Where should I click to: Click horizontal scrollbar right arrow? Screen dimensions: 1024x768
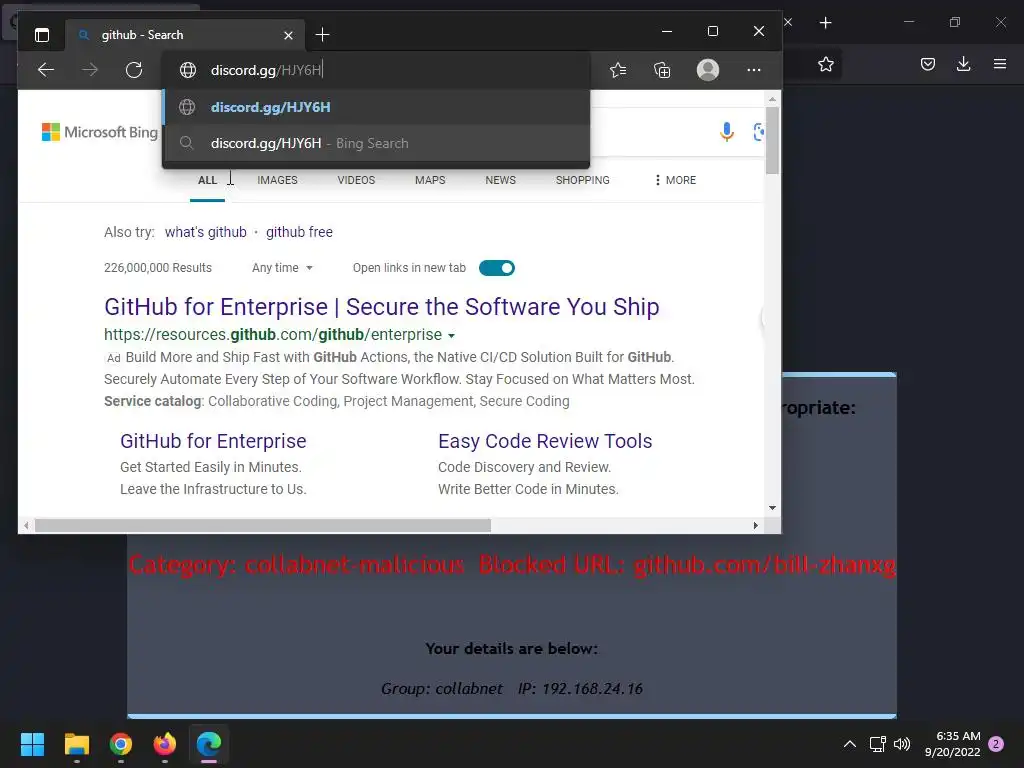756,525
